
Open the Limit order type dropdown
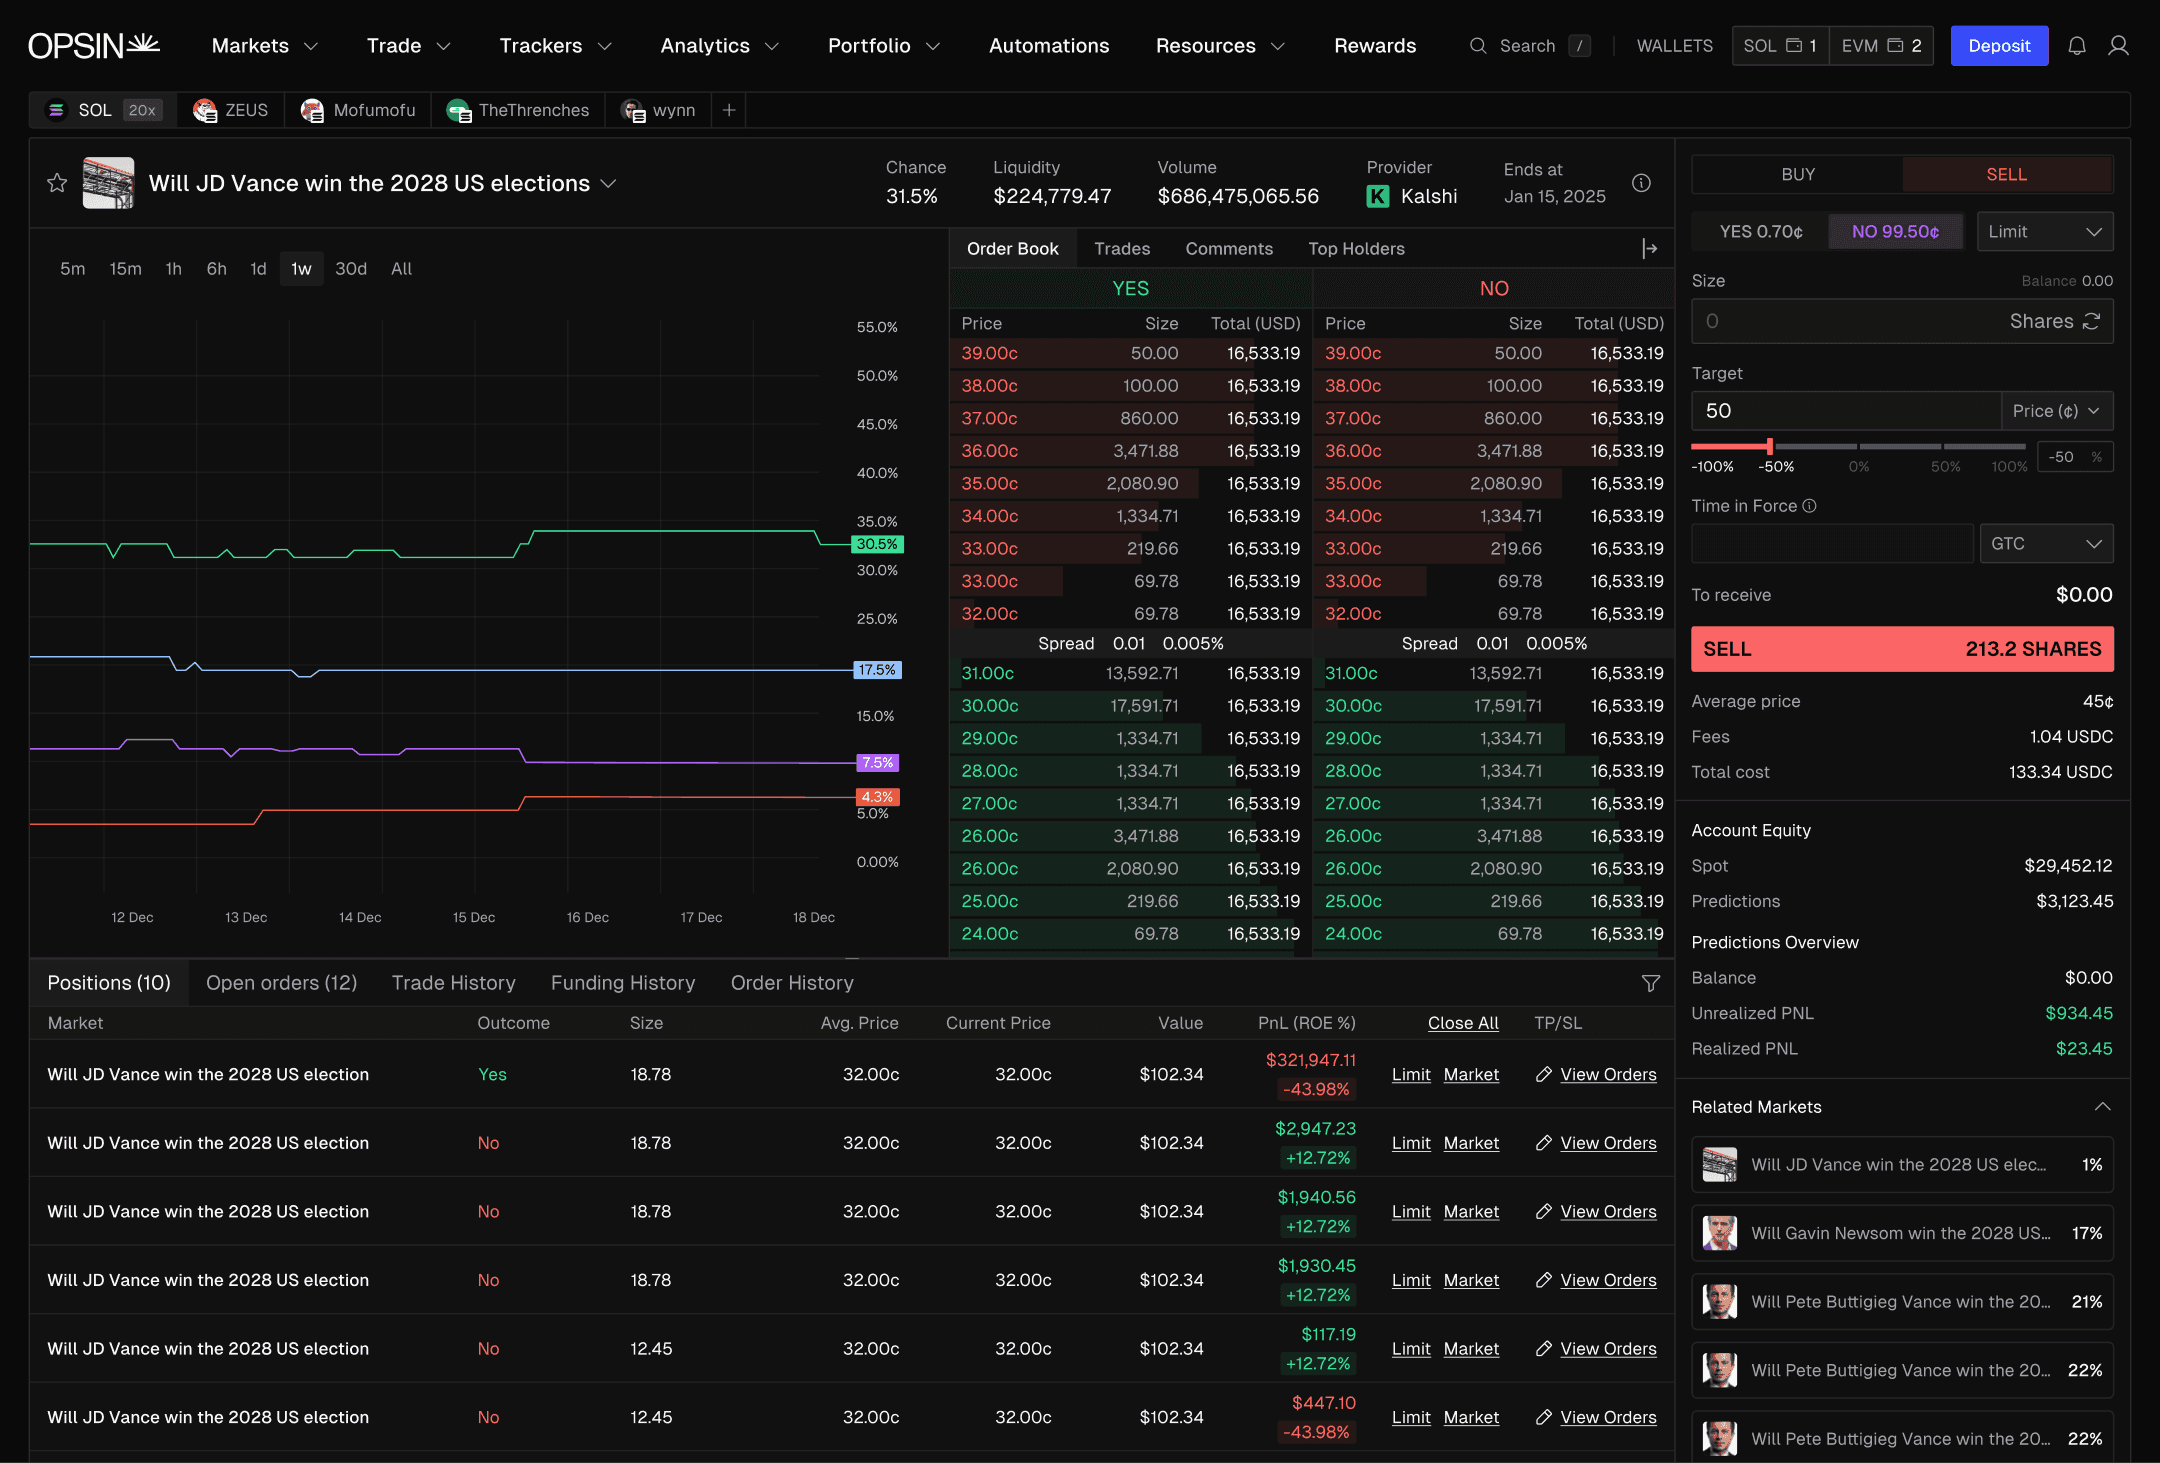[x=2044, y=232]
